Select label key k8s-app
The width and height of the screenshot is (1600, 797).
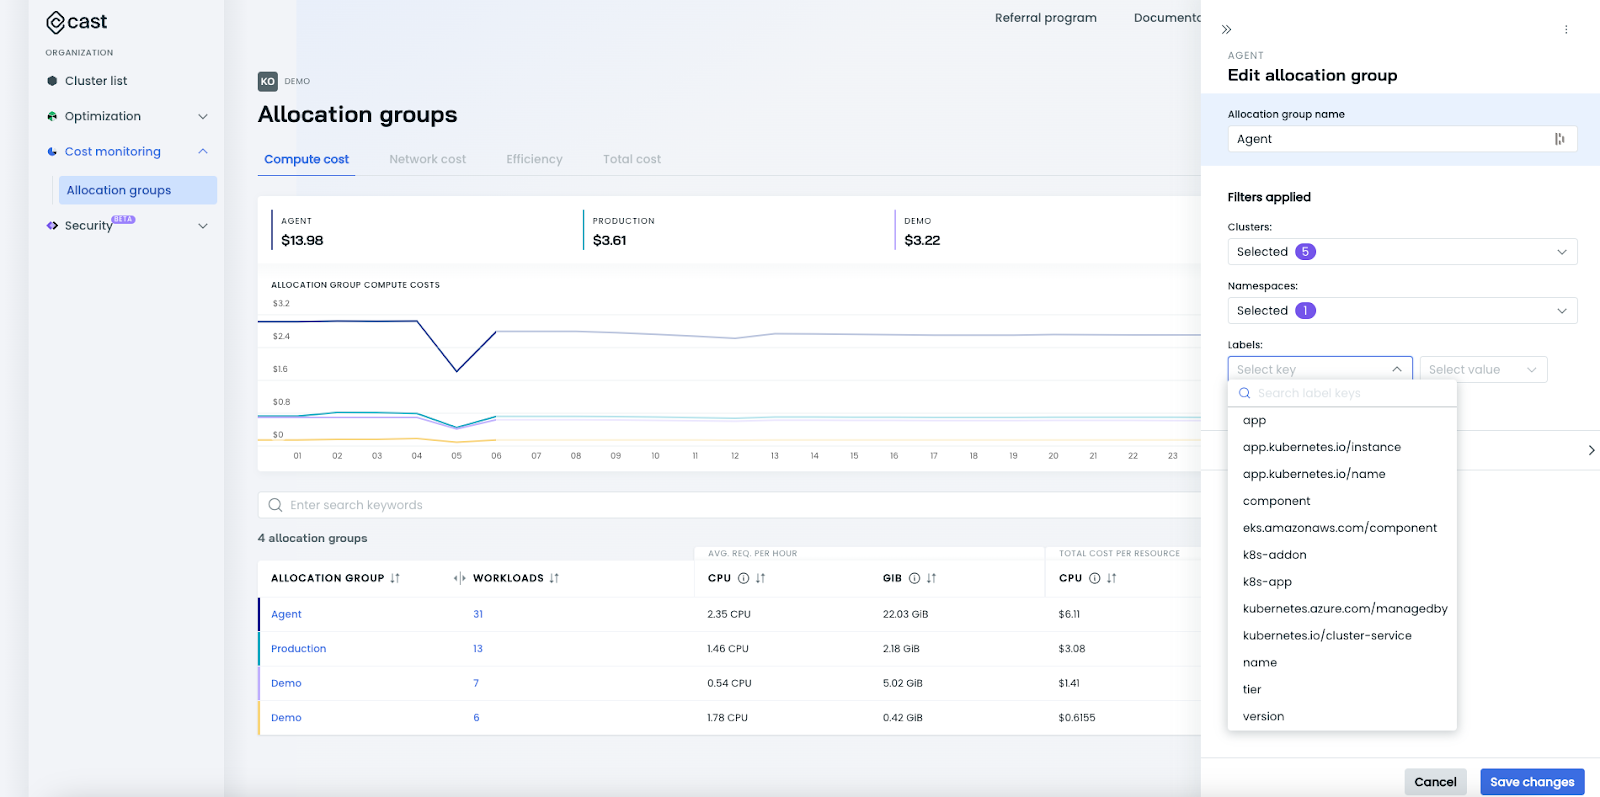[x=1342, y=582]
